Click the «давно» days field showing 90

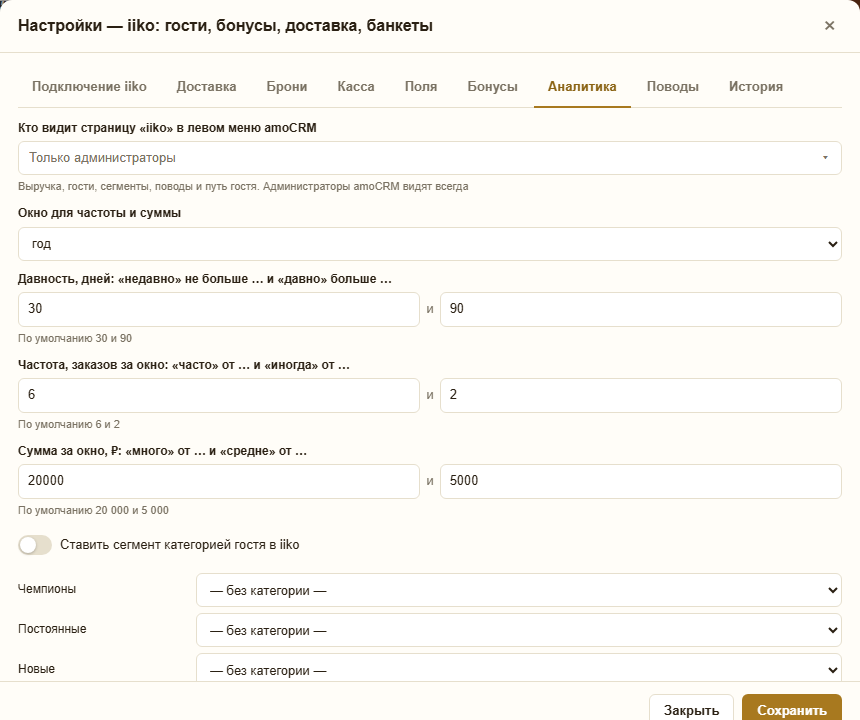[x=641, y=309]
